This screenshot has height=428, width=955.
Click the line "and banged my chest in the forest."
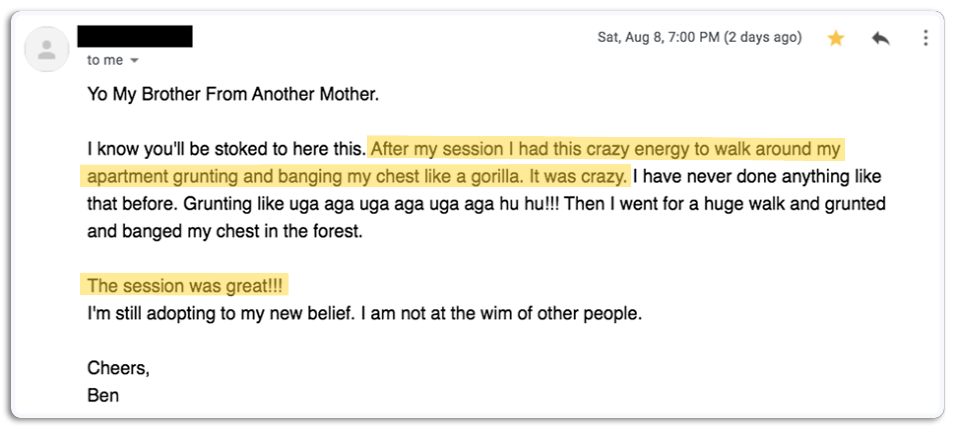pyautogui.click(x=222, y=231)
